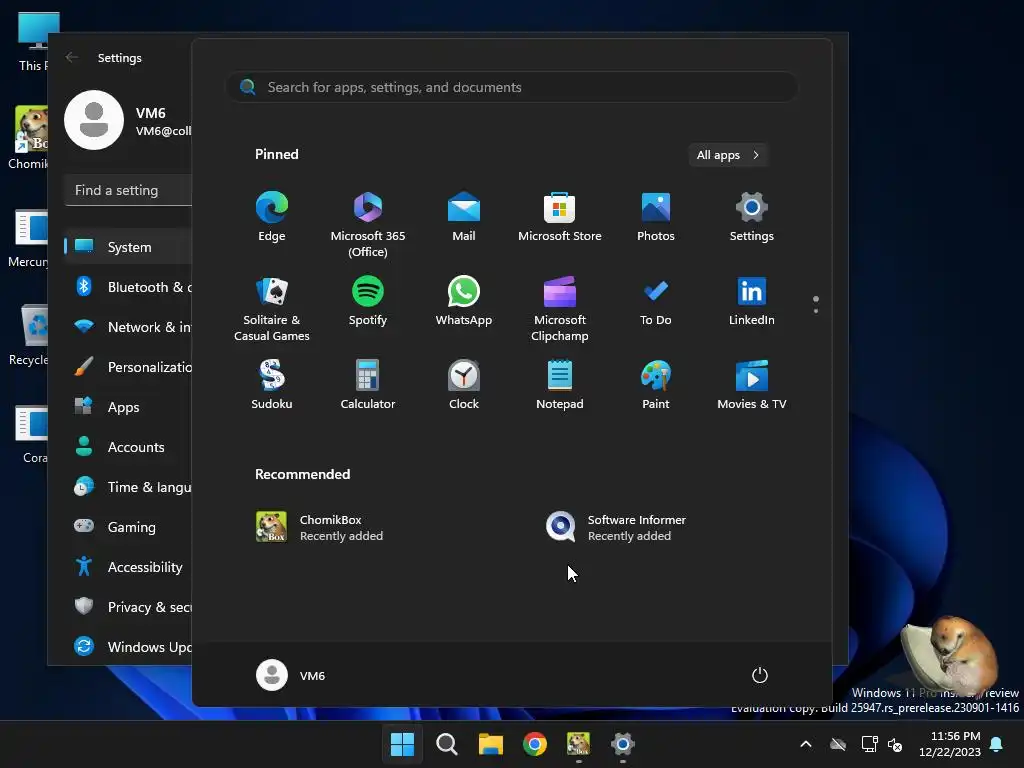This screenshot has width=1024, height=768.
Task: Open the To Do app
Action: click(656, 301)
